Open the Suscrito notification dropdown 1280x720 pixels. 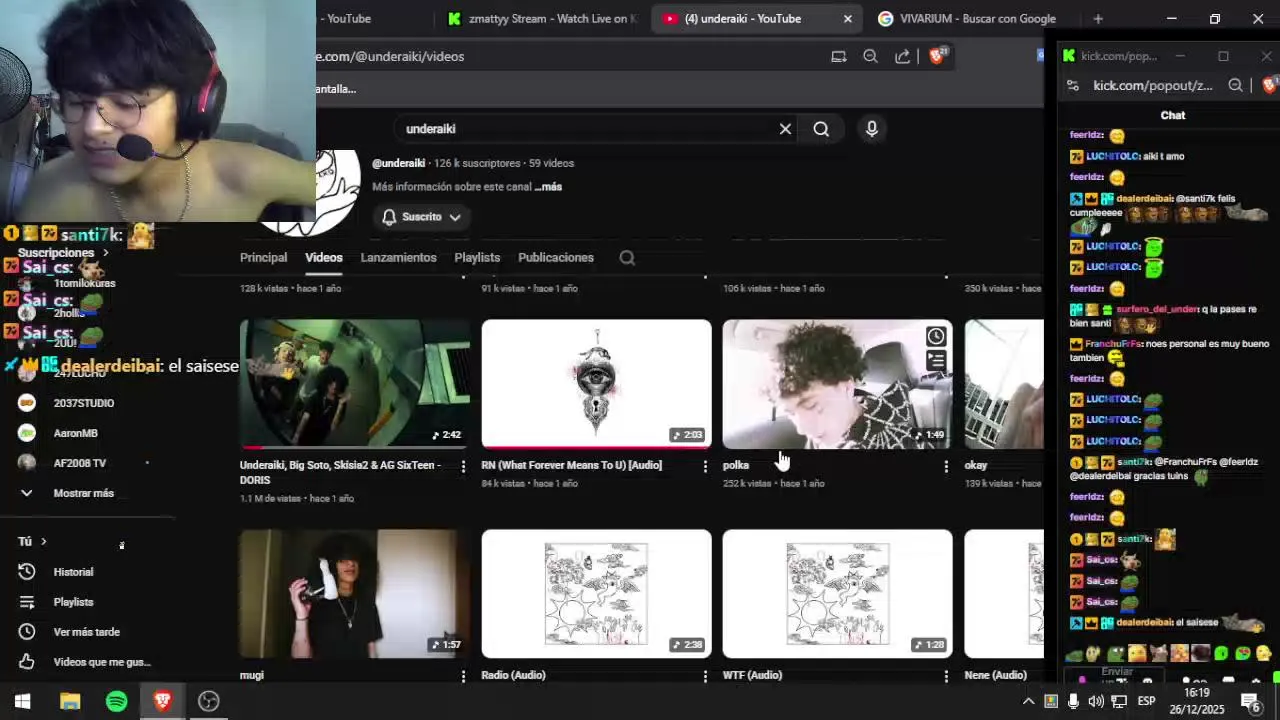(x=421, y=217)
